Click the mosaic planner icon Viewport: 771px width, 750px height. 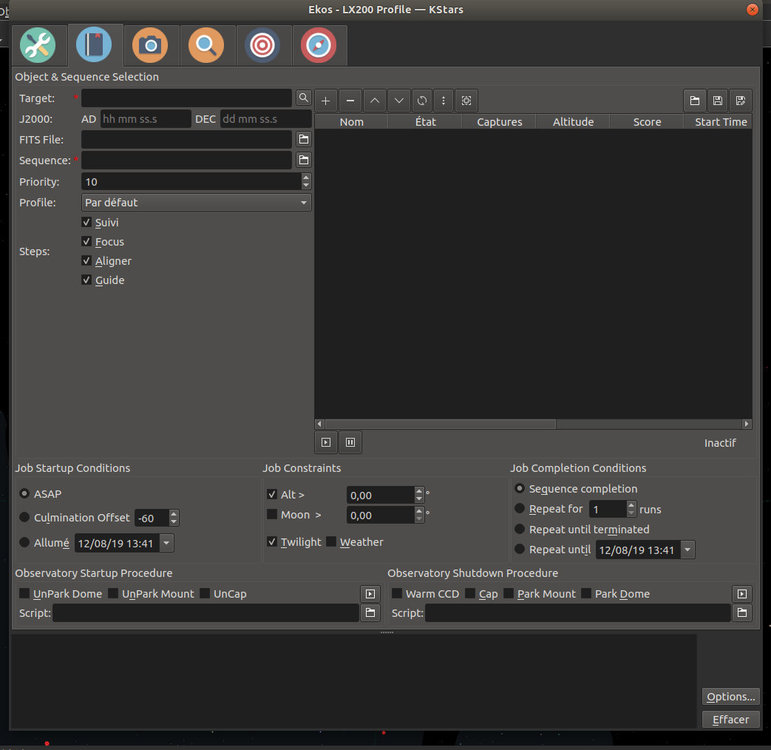pos(466,101)
